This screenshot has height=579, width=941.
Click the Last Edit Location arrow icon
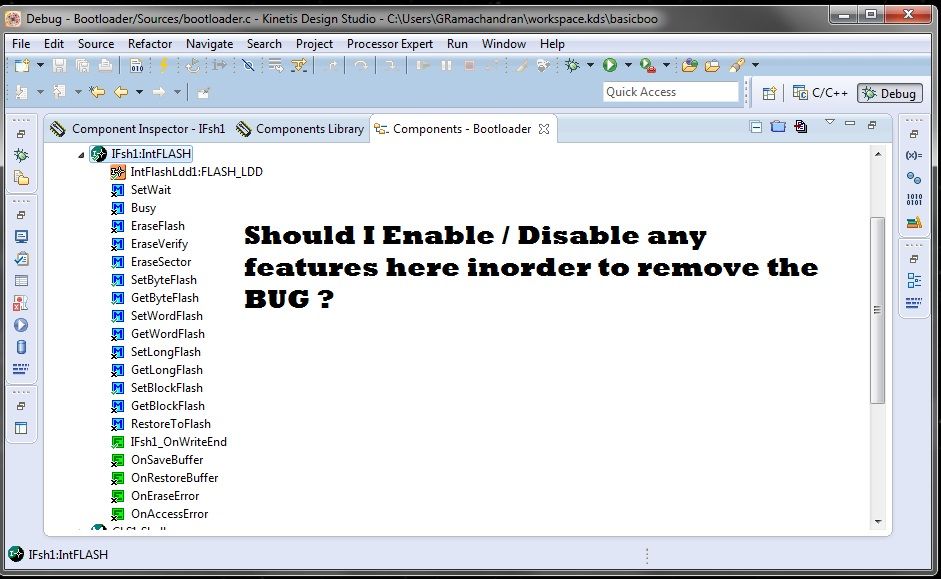[x=97, y=92]
